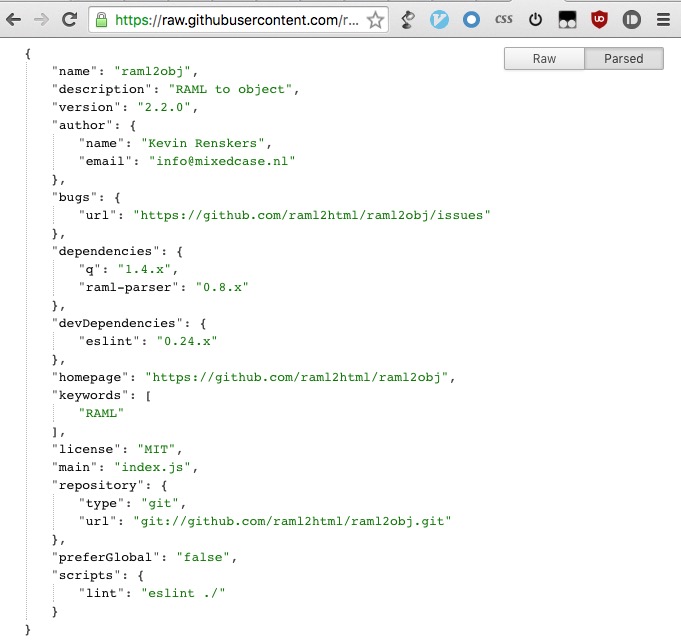Click the browser Back arrow
The image size is (681, 644).
14,19
